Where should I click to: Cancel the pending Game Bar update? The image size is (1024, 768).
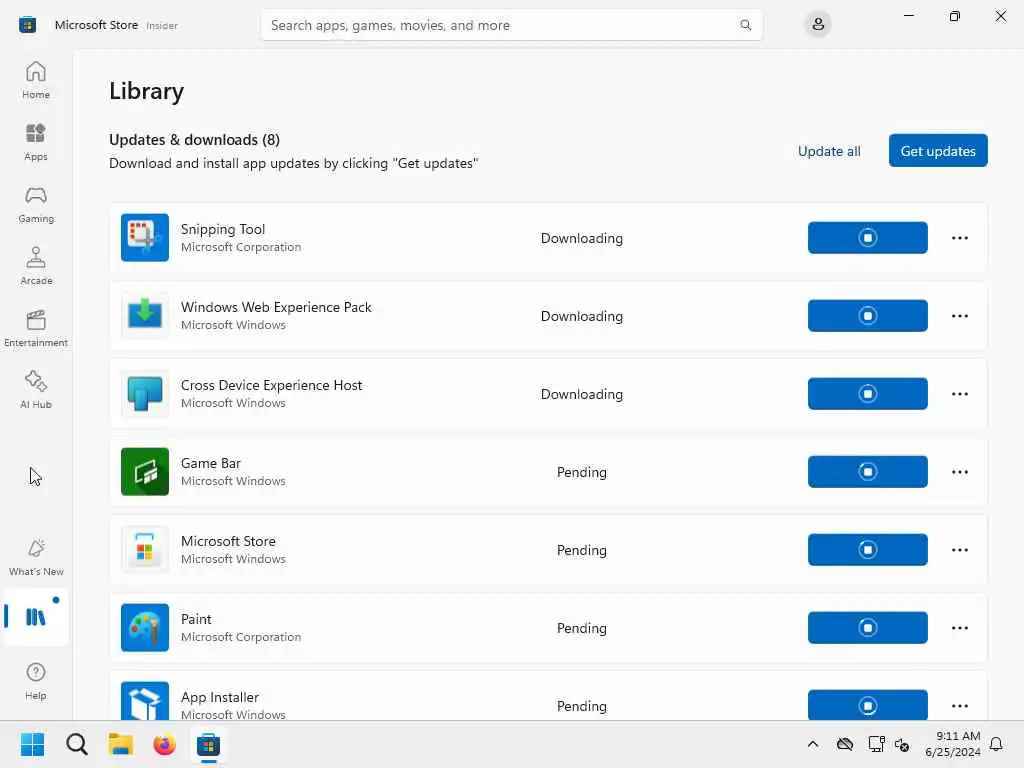[x=867, y=472]
